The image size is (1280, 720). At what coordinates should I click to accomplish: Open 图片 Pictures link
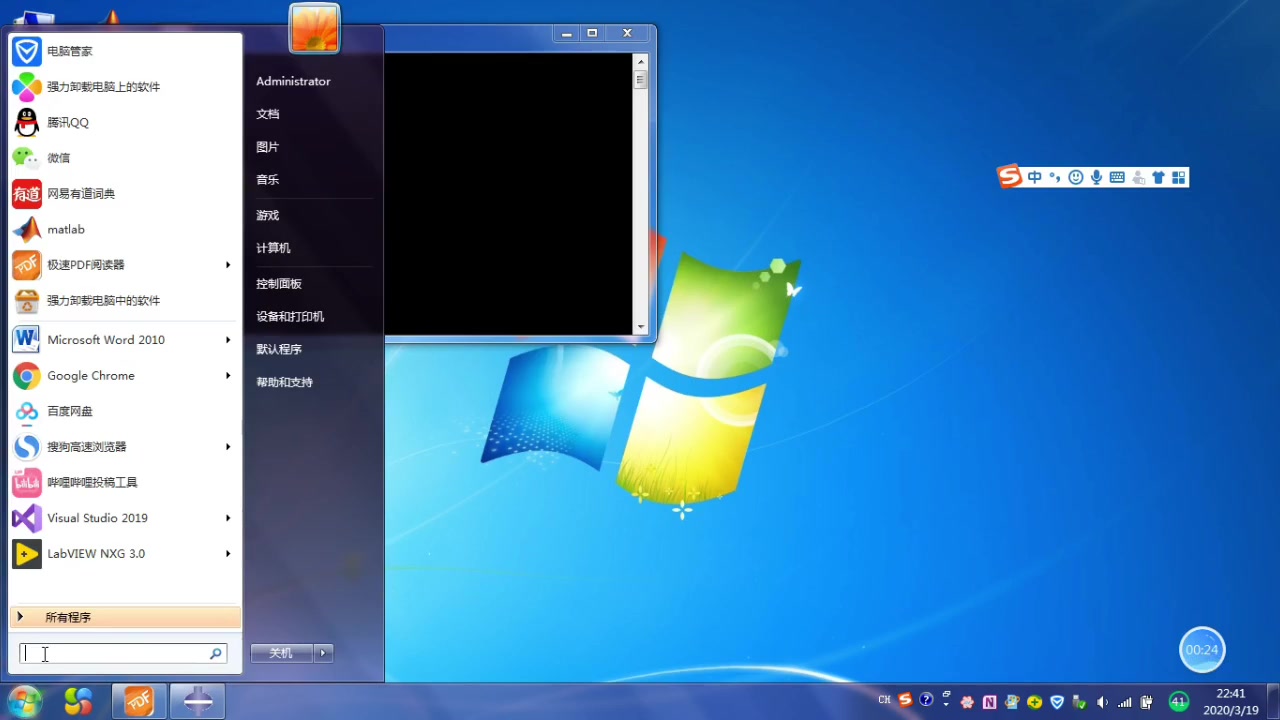pyautogui.click(x=268, y=147)
